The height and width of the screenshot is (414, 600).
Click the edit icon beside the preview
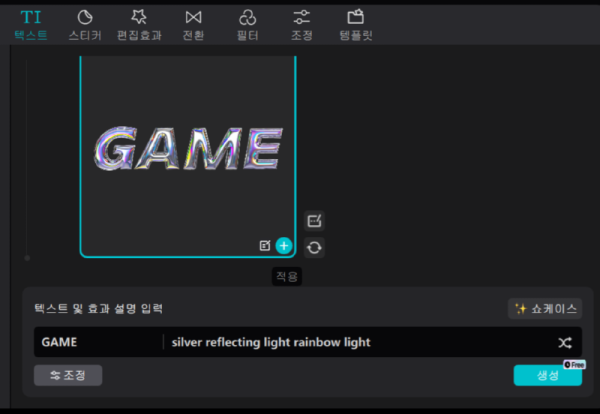pyautogui.click(x=315, y=221)
